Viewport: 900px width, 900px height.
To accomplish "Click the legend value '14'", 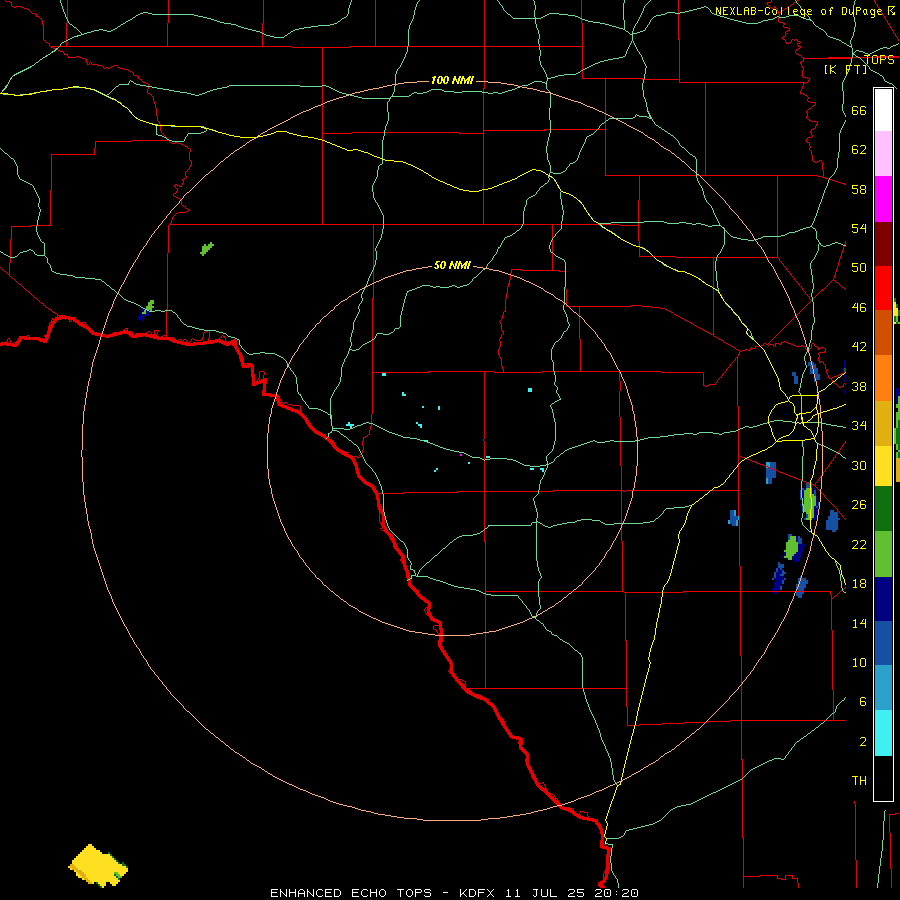I will tap(859, 623).
